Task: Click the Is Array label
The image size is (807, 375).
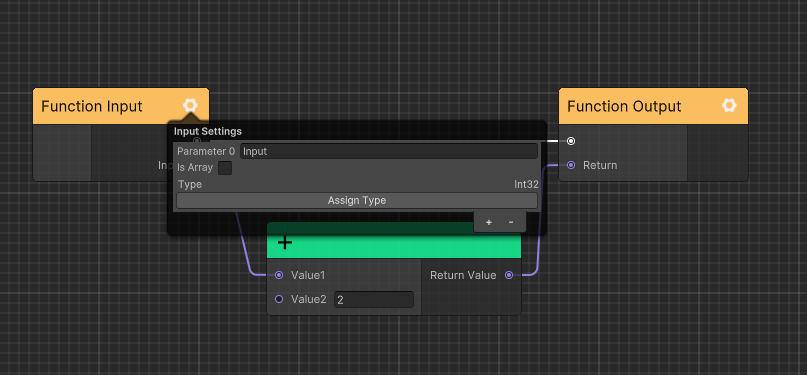Action: tap(195, 168)
